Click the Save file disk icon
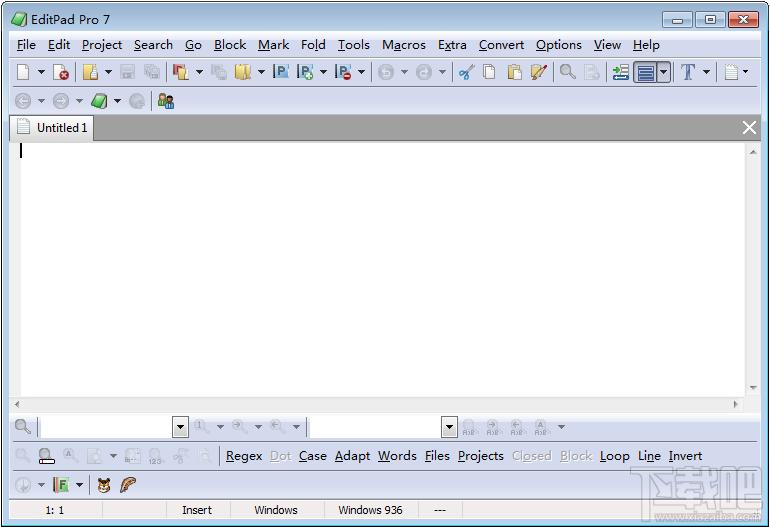Screen dimensions: 770x527 pos(128,72)
